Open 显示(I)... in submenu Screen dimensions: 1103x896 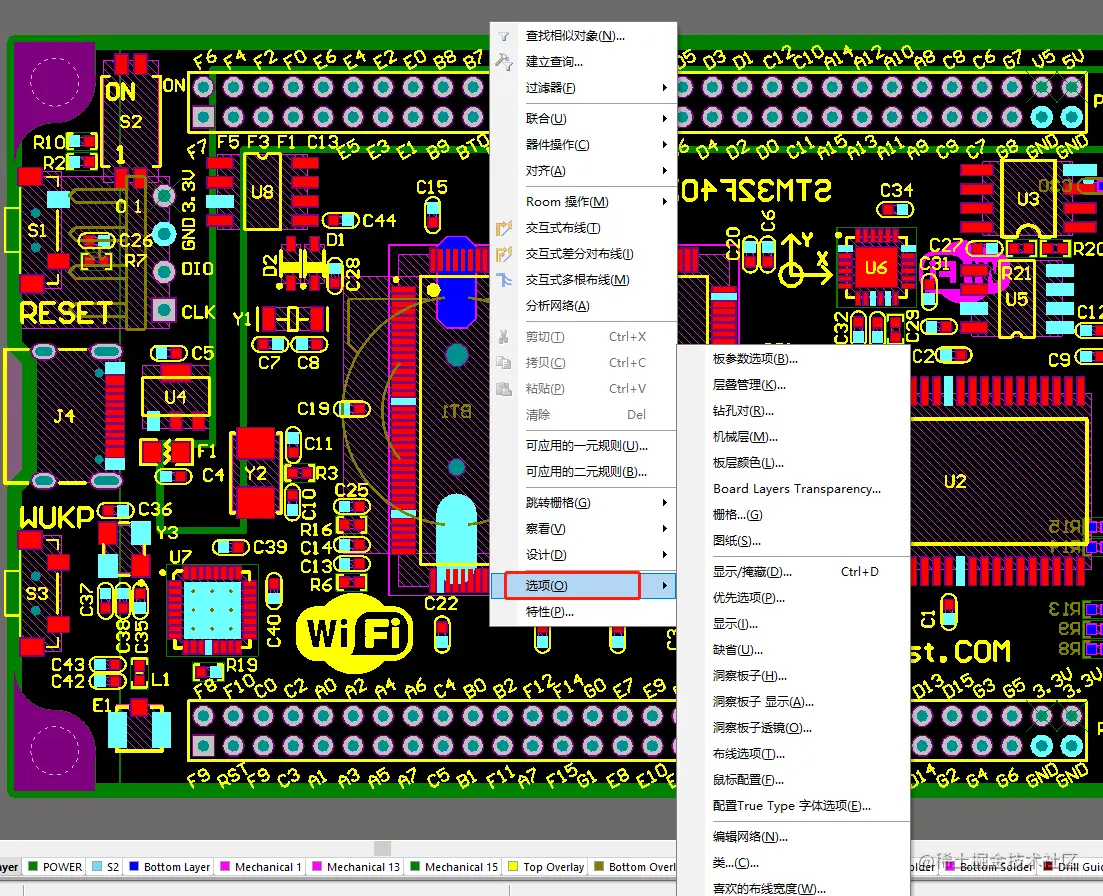(793, 624)
